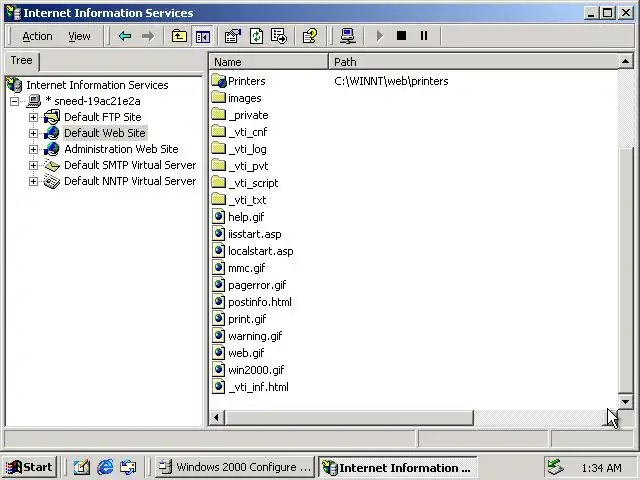Click the pagerror.gif file icon
Screen dimensions: 640x480
(x=219, y=284)
